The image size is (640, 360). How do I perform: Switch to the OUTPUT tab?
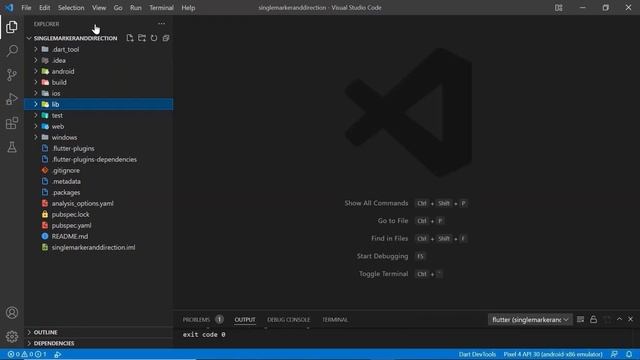[245, 320]
